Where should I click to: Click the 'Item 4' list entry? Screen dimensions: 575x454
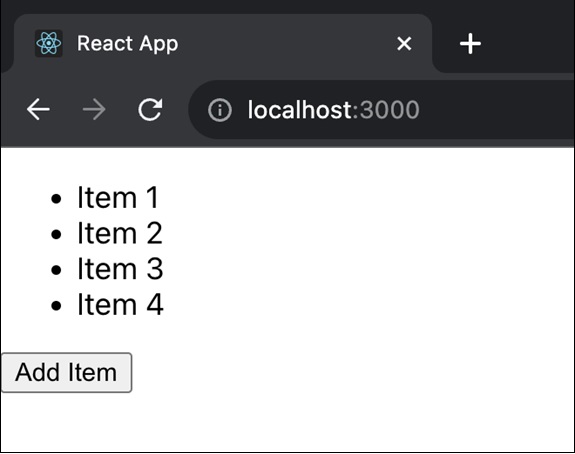120,304
